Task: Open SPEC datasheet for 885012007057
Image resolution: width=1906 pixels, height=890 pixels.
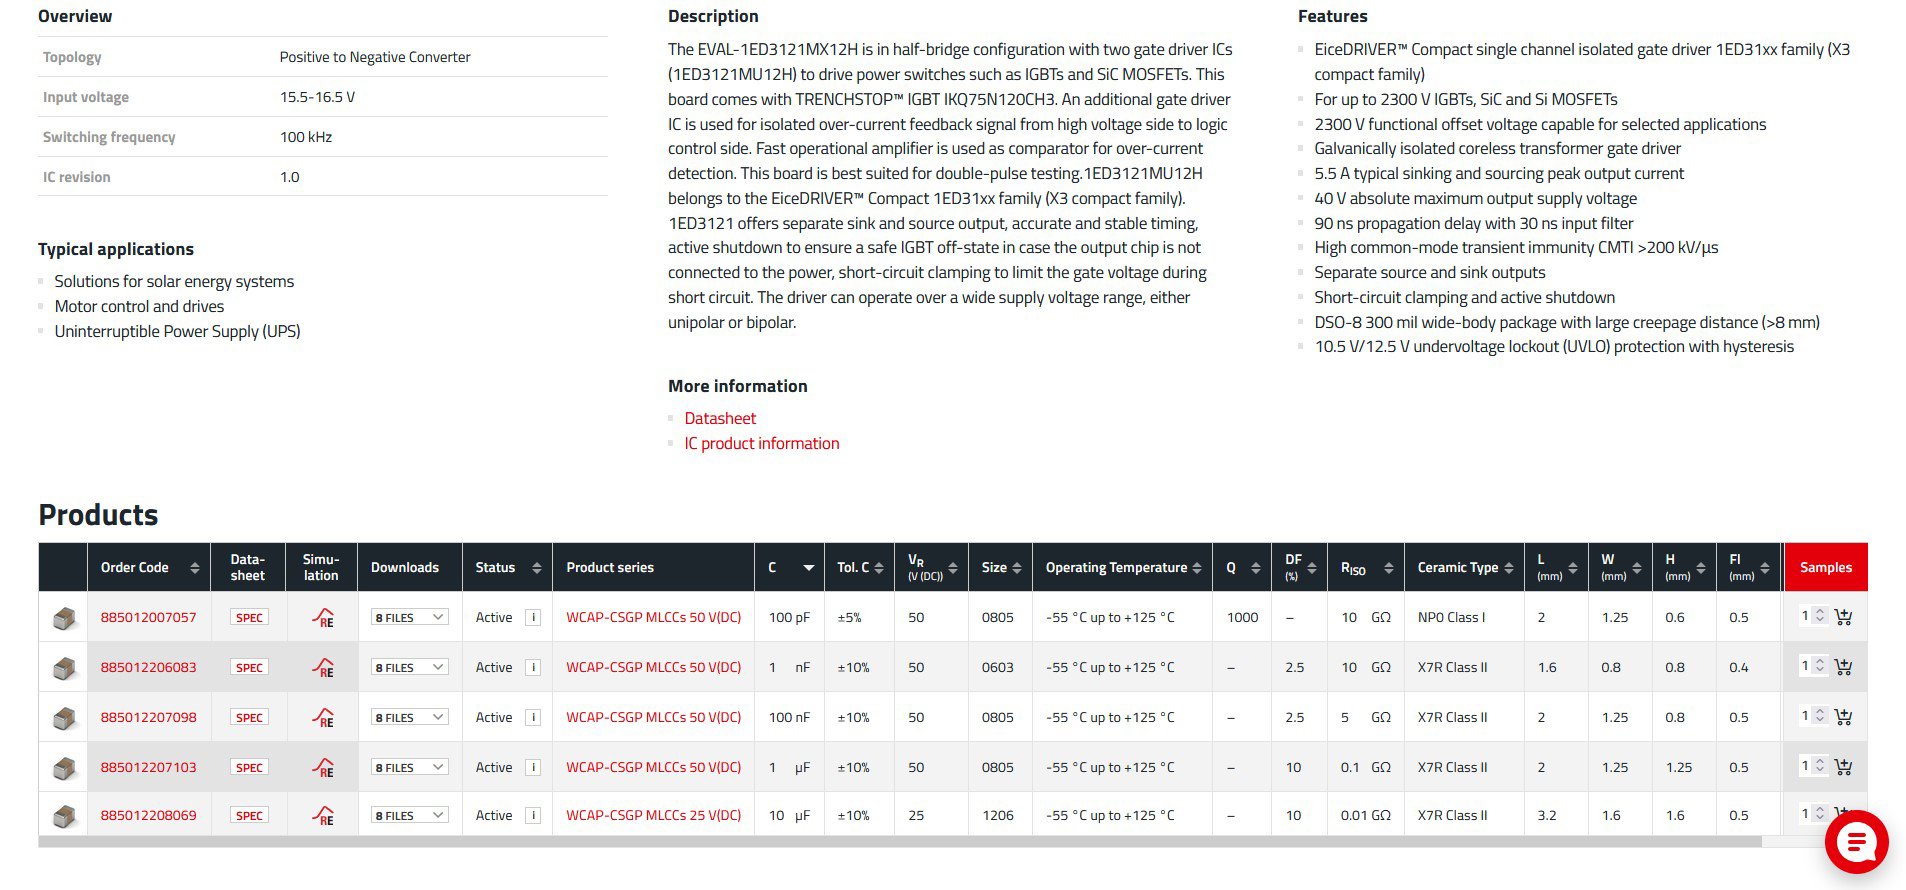Action: point(249,617)
